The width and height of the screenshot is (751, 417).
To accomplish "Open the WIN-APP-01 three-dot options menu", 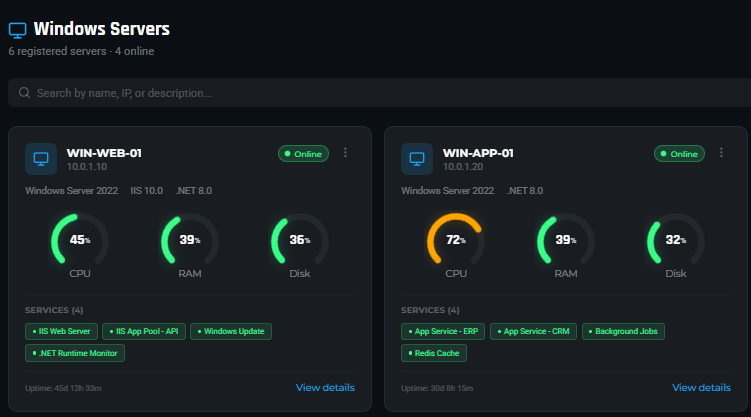I will (x=721, y=153).
